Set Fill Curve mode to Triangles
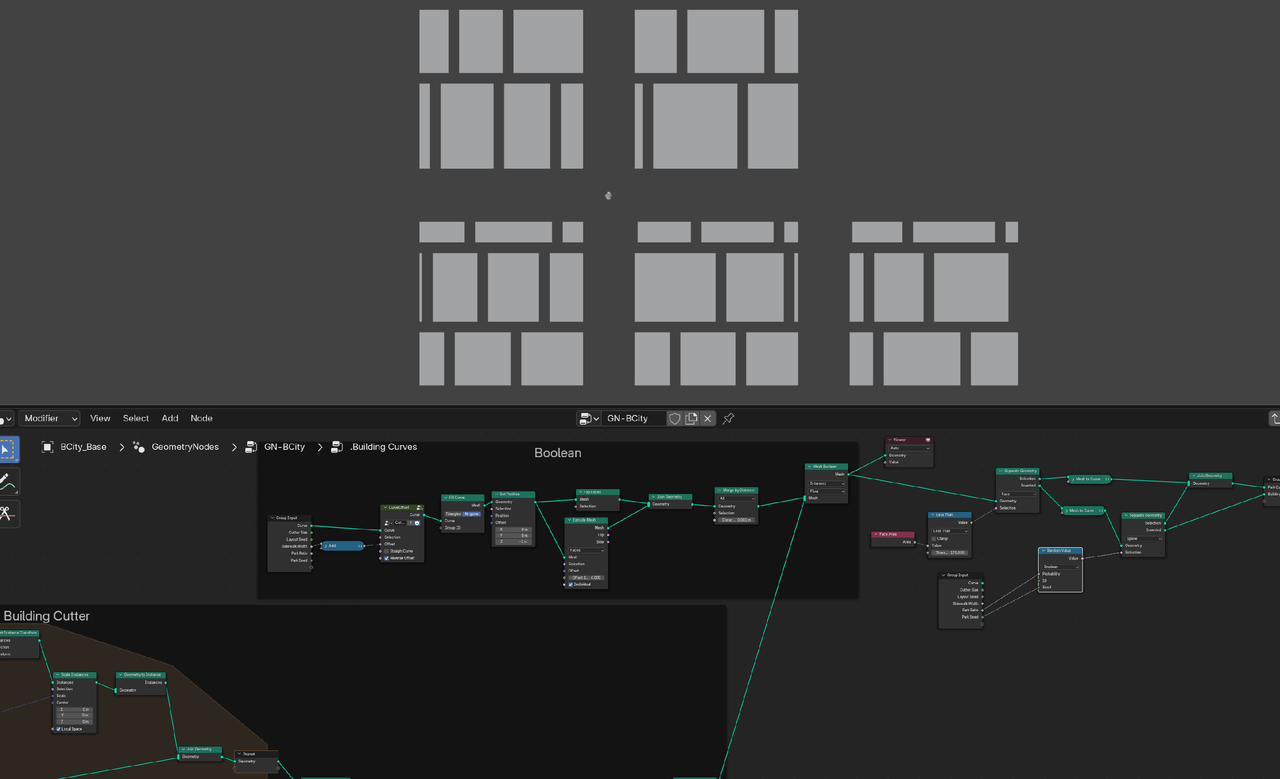1280x779 pixels. pos(453,513)
